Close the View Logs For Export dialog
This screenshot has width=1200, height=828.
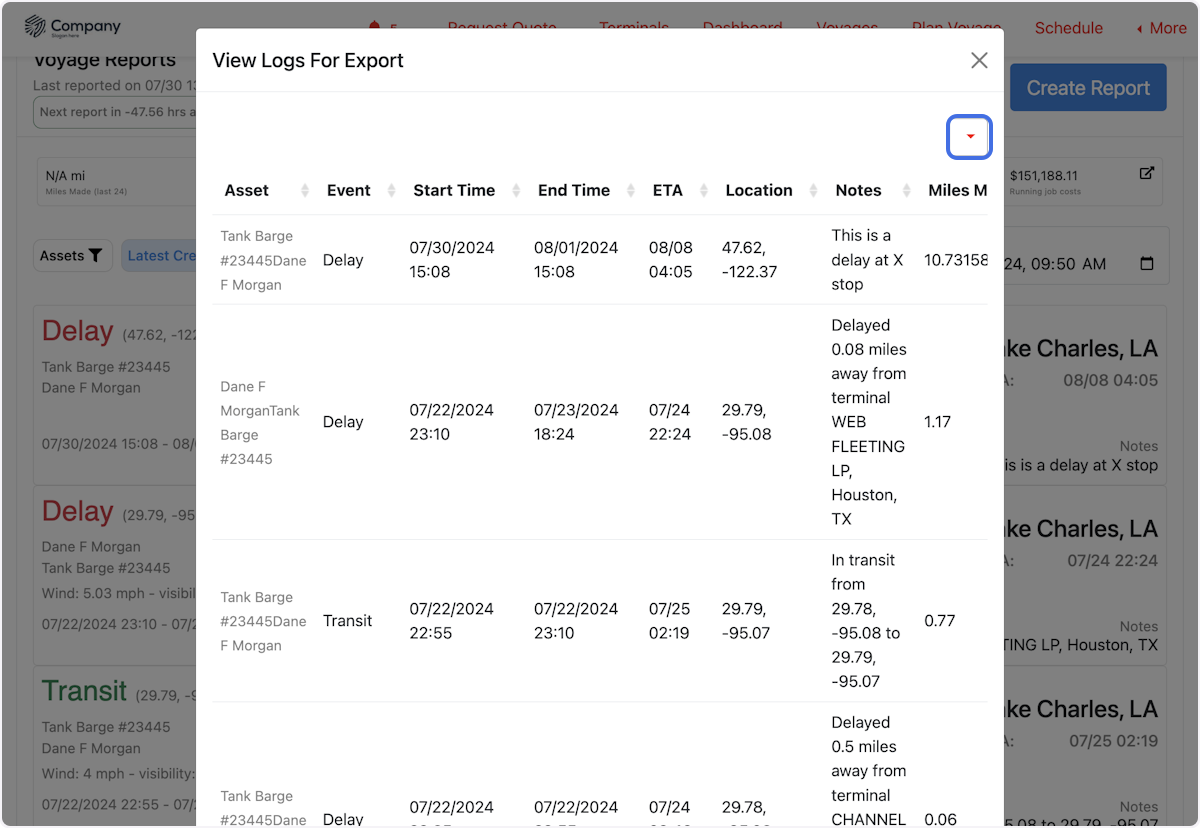[979, 61]
